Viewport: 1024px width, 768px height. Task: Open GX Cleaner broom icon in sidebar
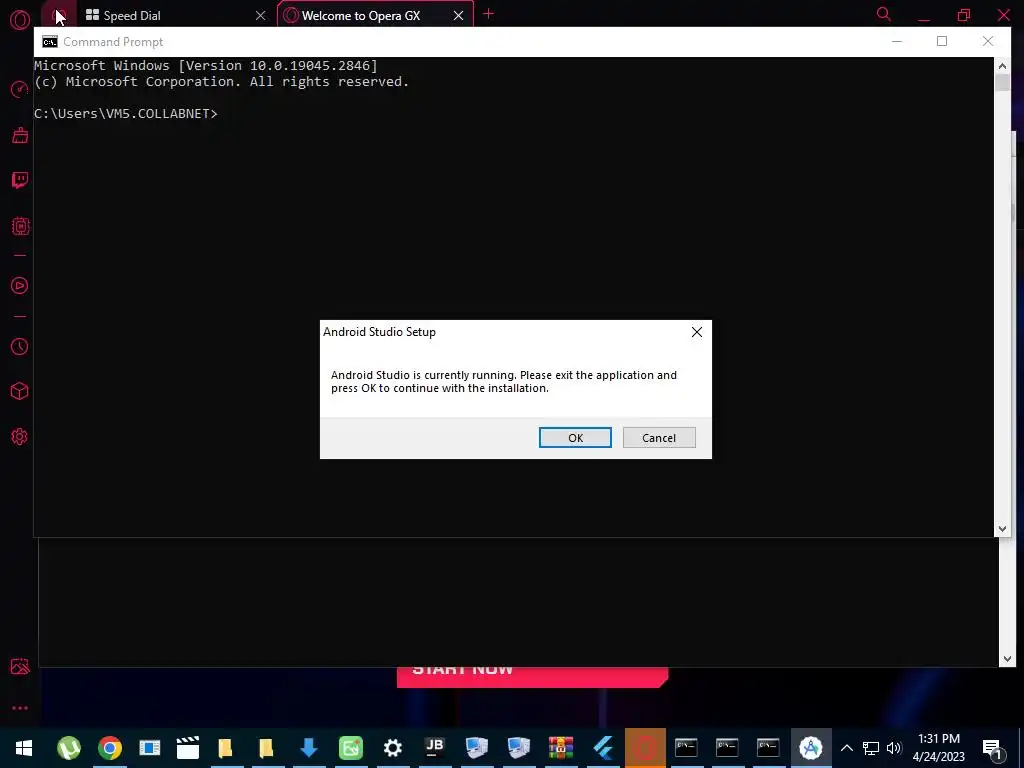20,135
